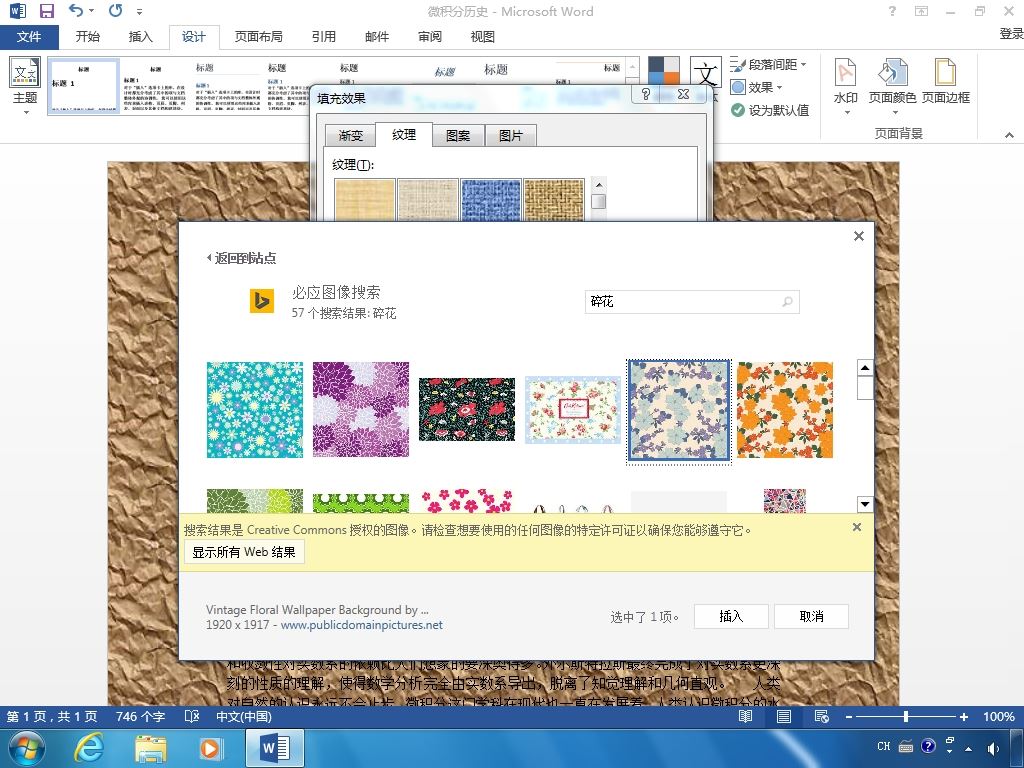Pick the blue woven texture swatch
Screen dimensions: 1024x768
coord(490,200)
